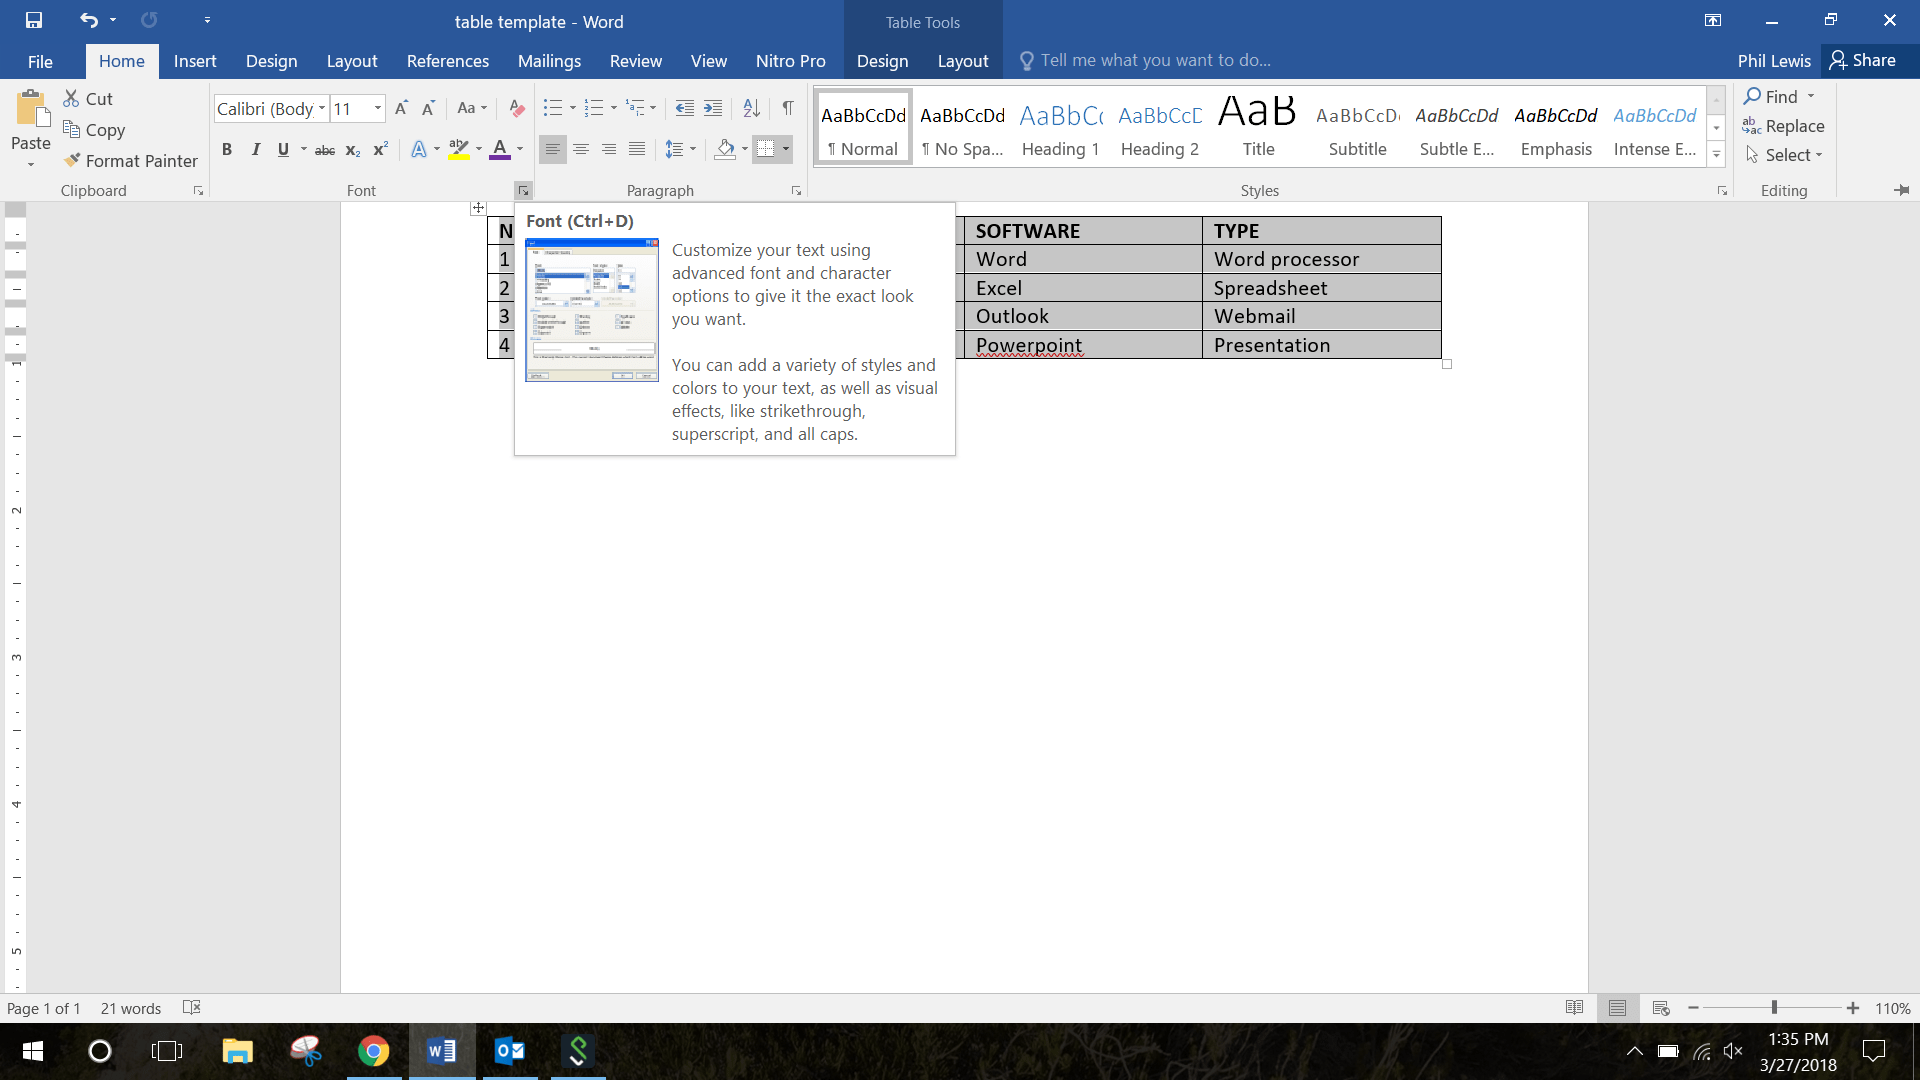The image size is (1920, 1080).
Task: Click the Sort A-Z icon
Action: [x=751, y=108]
